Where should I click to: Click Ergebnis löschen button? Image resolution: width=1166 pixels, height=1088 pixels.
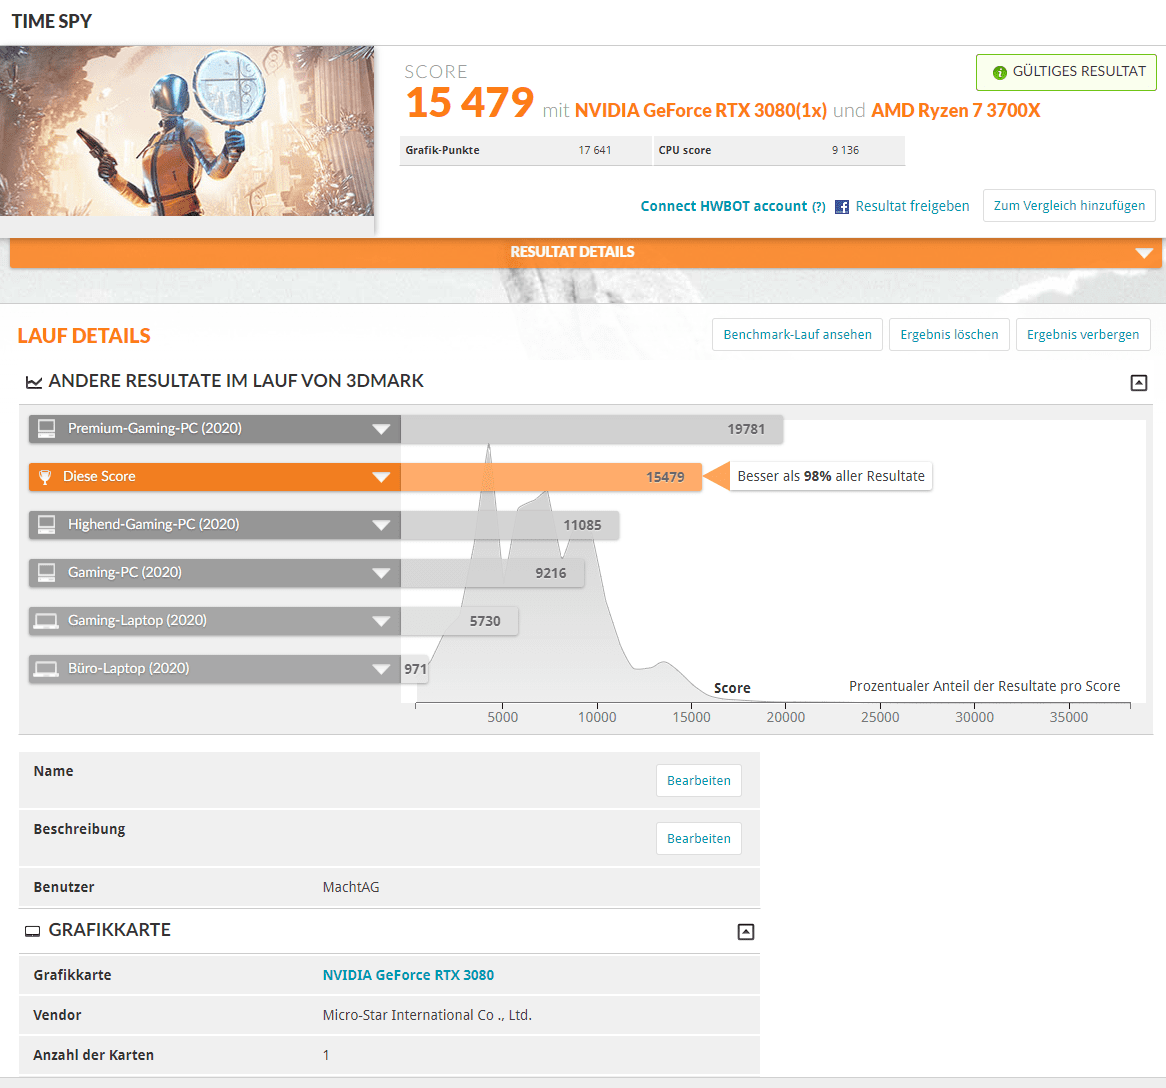(949, 335)
